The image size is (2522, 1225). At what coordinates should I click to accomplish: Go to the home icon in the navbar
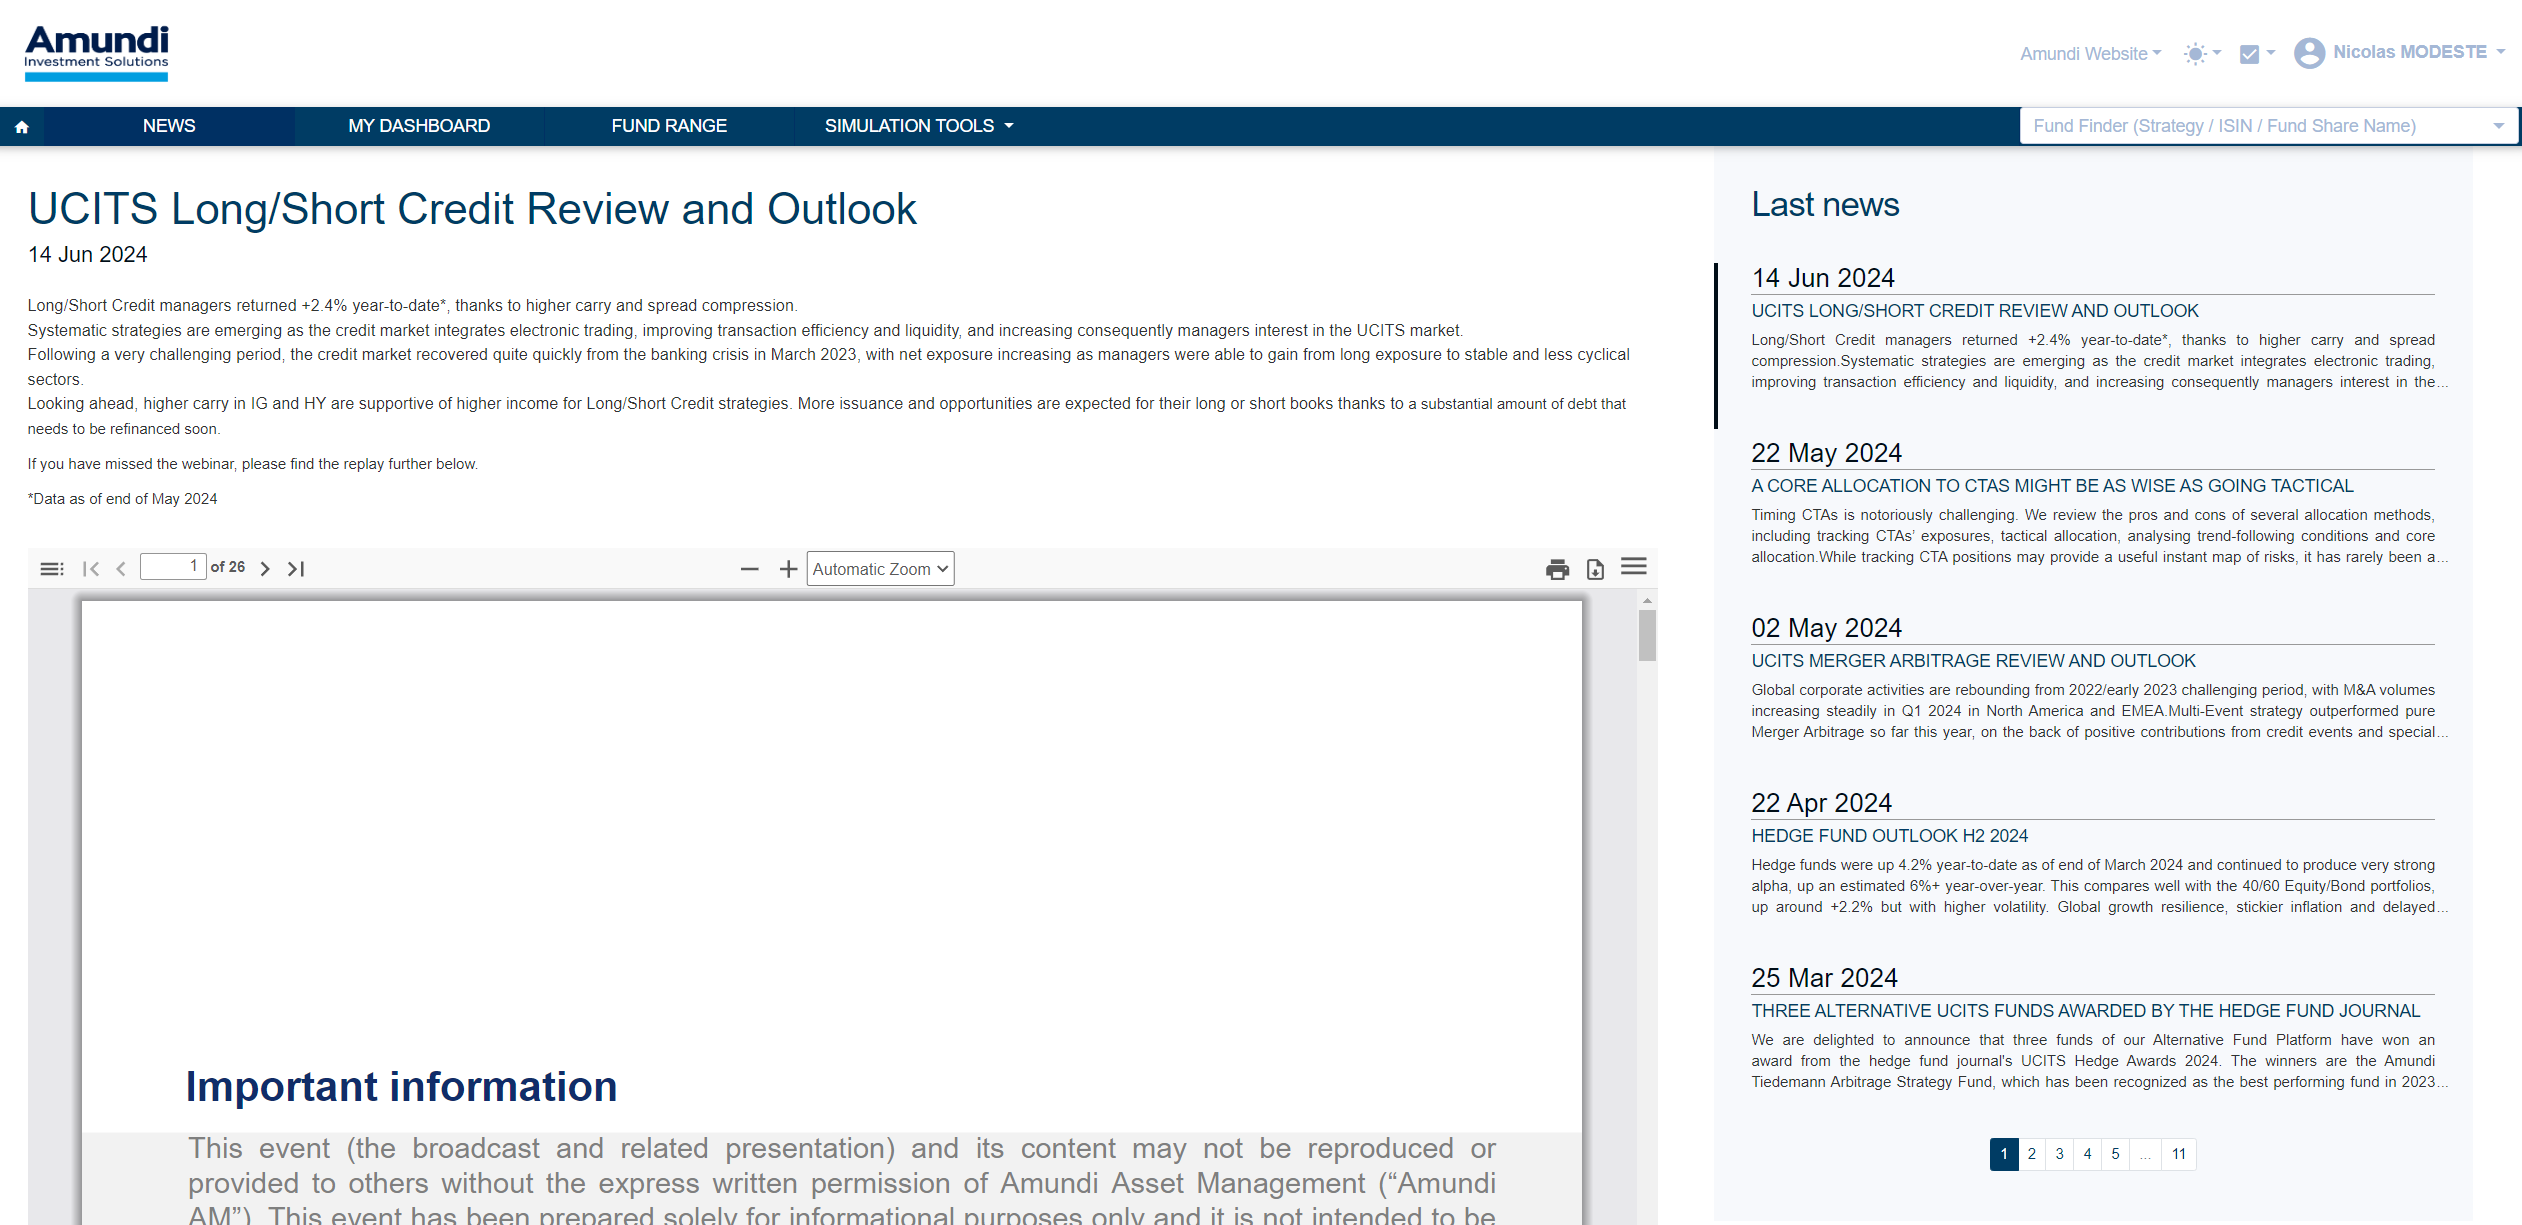(x=22, y=127)
